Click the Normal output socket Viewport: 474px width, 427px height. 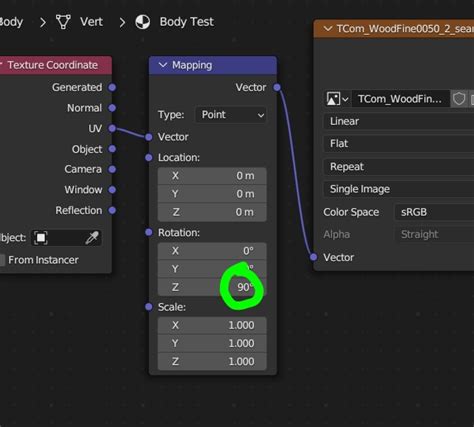click(112, 108)
